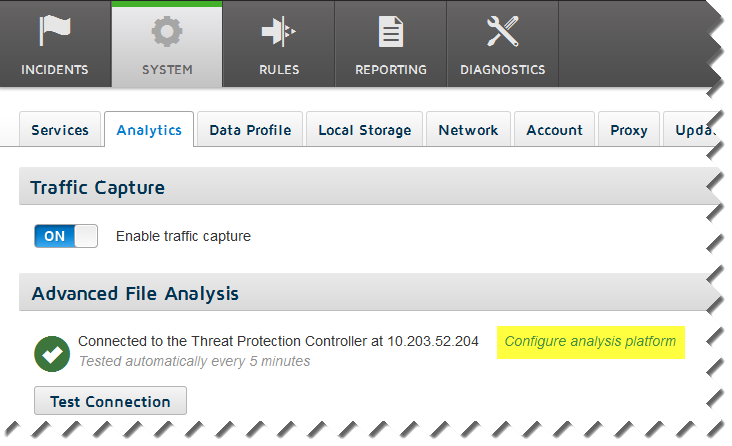
Task: Click the Configure analysis platform link
Action: [x=590, y=342]
